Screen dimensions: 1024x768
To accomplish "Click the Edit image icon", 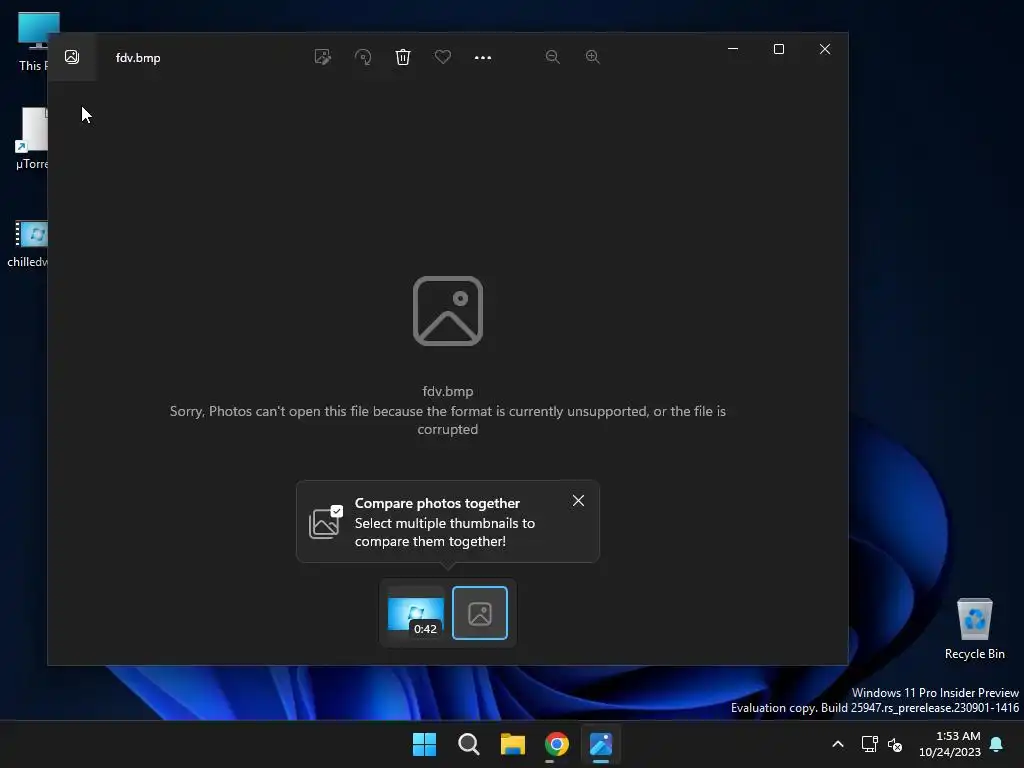I will [323, 57].
